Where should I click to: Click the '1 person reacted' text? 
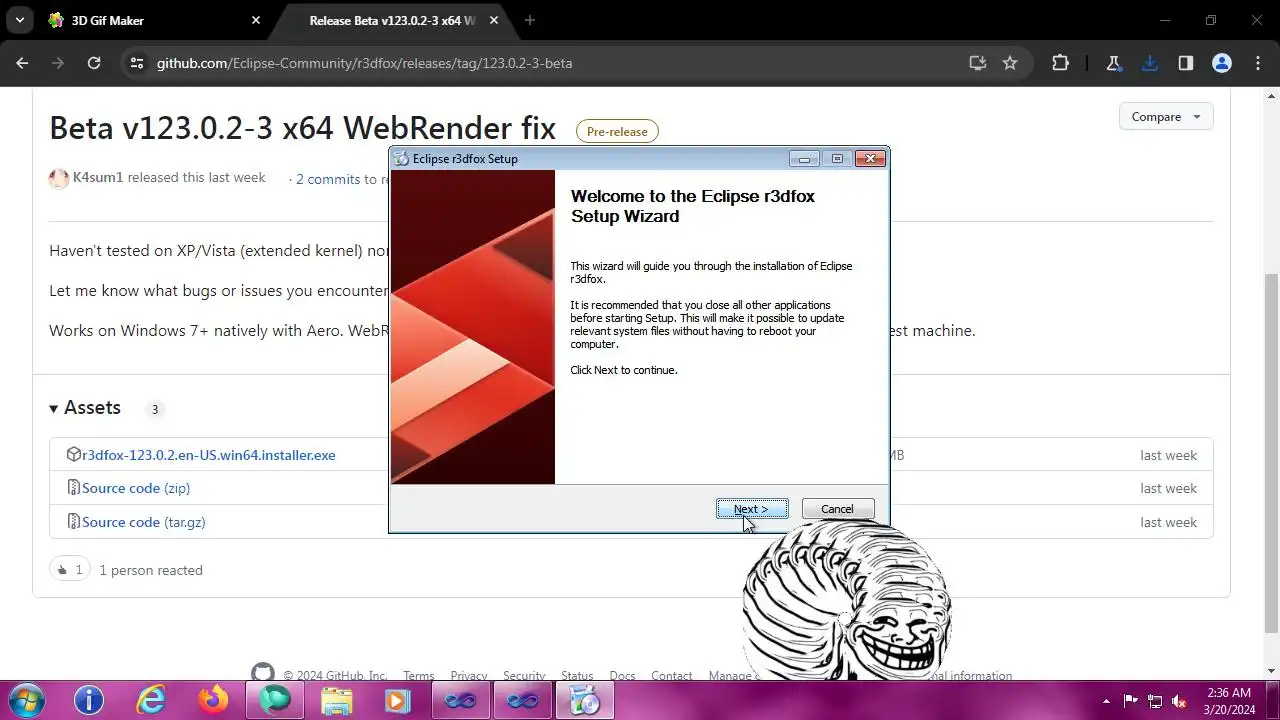tap(151, 570)
